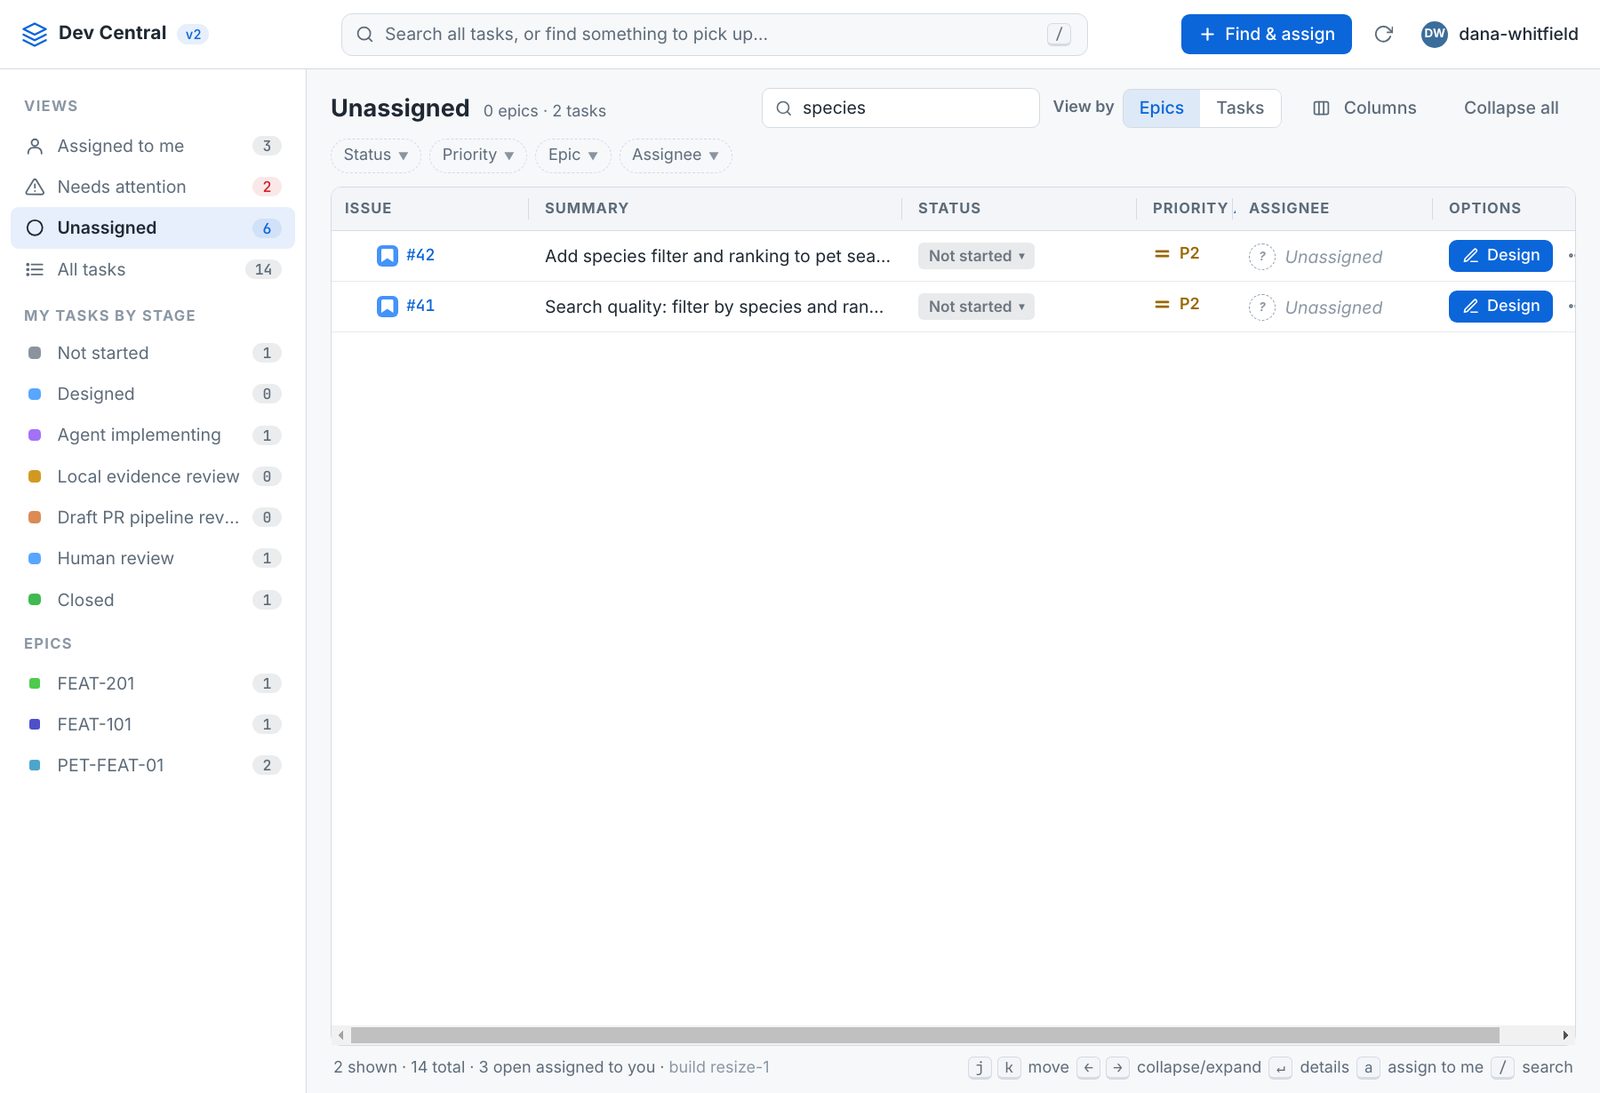The image size is (1600, 1093).
Task: Open issue link #42
Action: [420, 255]
